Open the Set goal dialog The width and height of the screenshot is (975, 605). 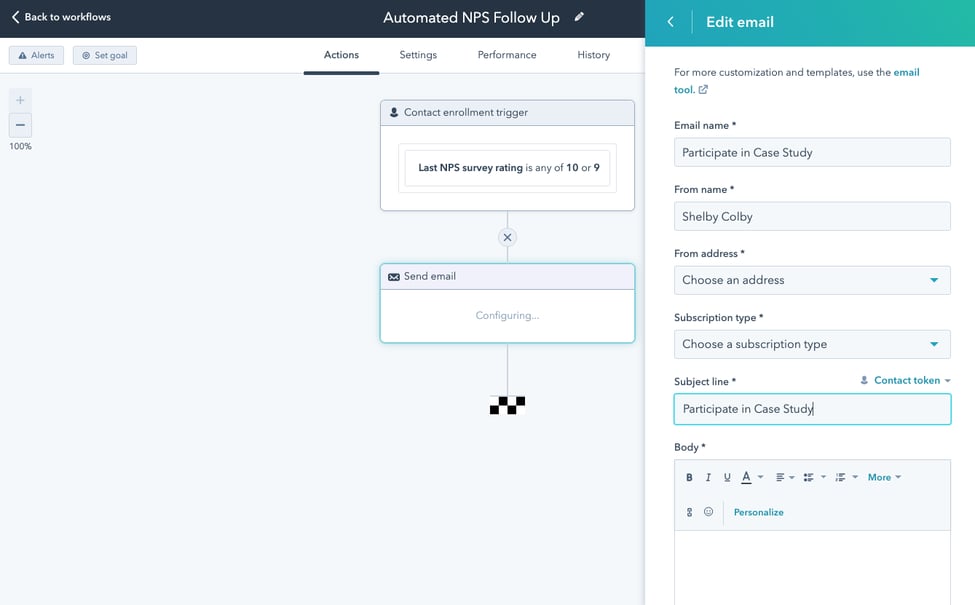click(104, 55)
